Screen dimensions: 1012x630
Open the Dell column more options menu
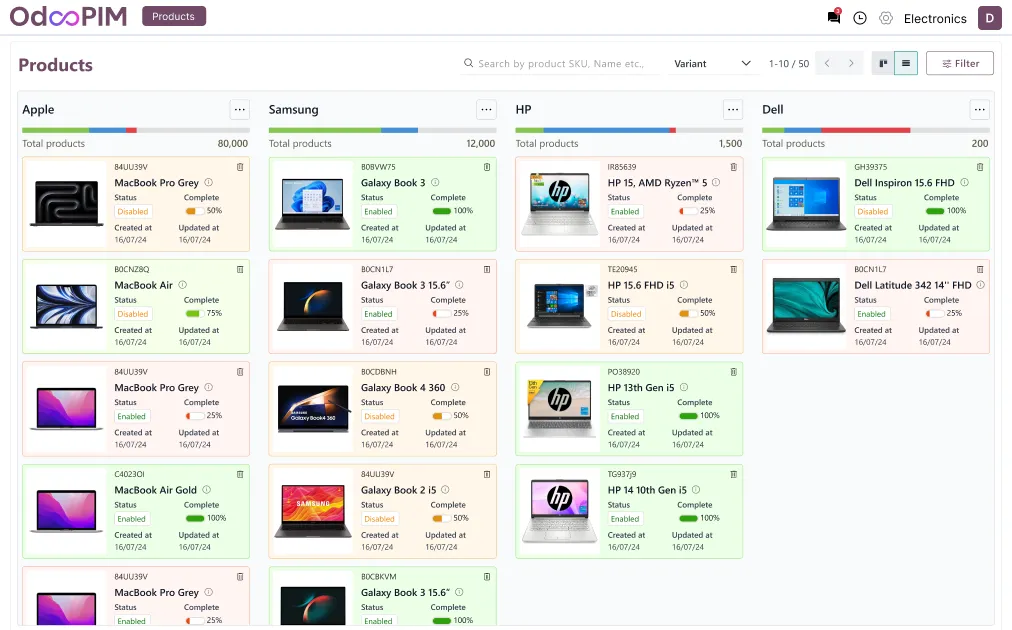[980, 110]
